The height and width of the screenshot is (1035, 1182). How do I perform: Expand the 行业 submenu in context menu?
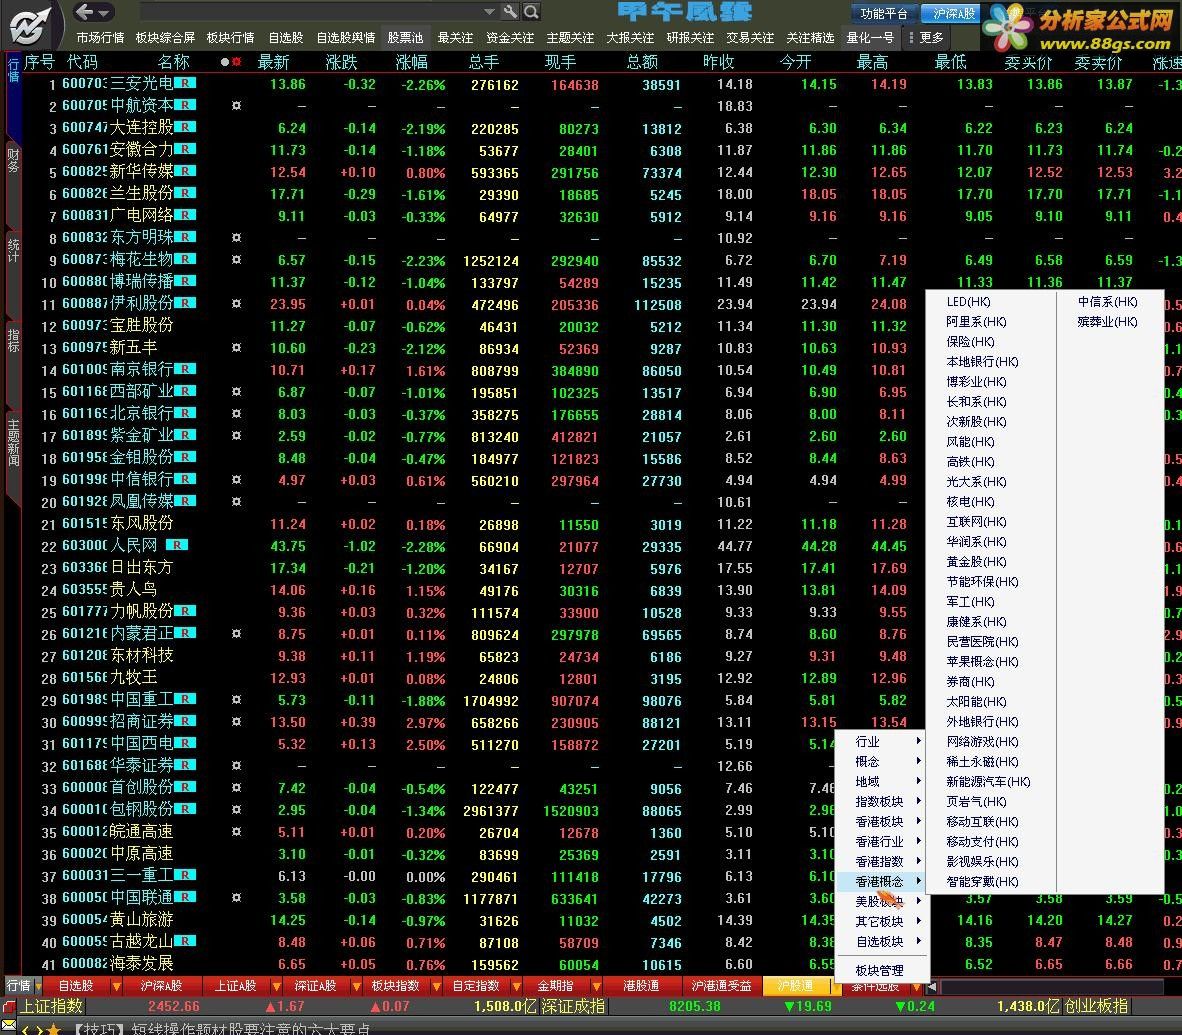[x=882, y=742]
